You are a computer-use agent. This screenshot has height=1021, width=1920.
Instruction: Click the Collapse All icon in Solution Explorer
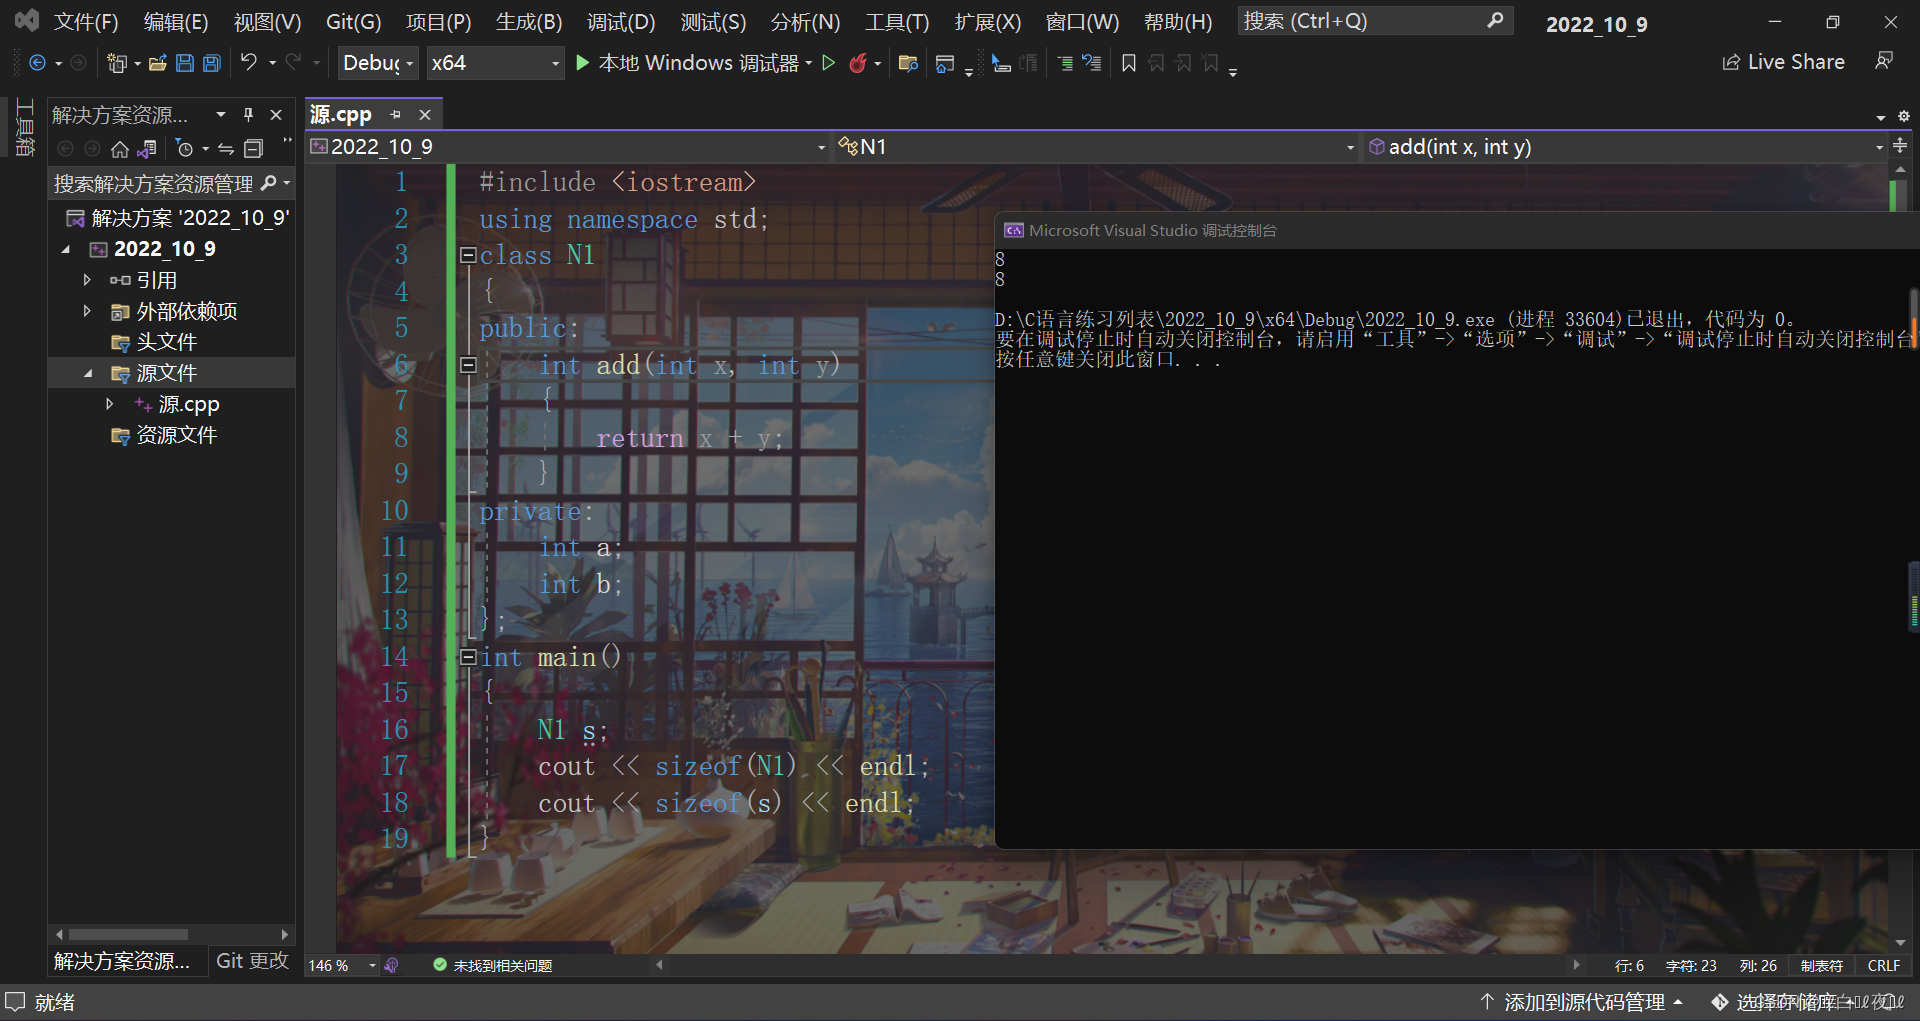[254, 149]
